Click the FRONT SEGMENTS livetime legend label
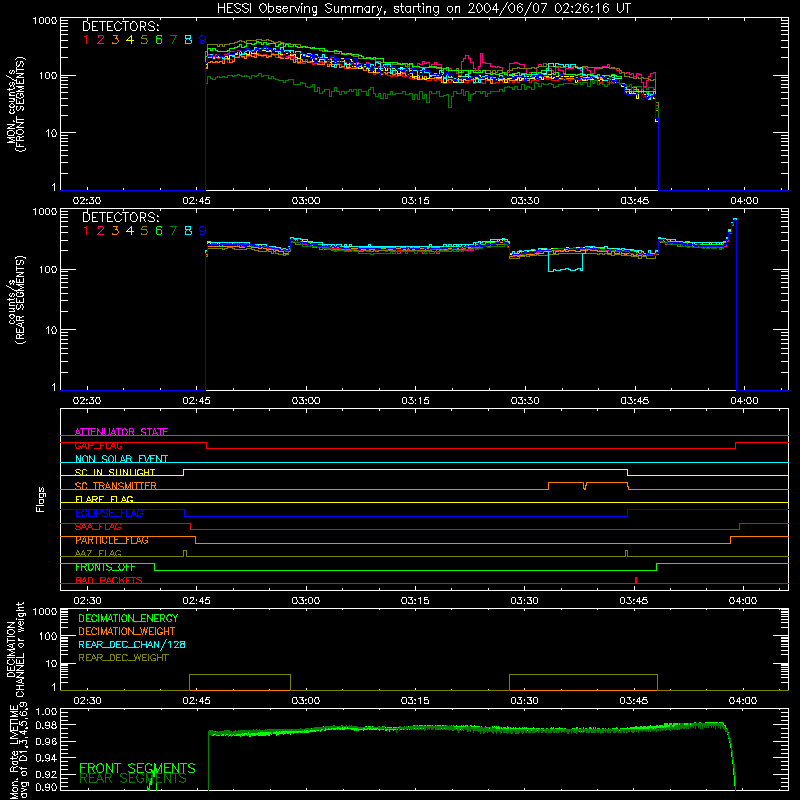800x800 pixels. coord(137,768)
